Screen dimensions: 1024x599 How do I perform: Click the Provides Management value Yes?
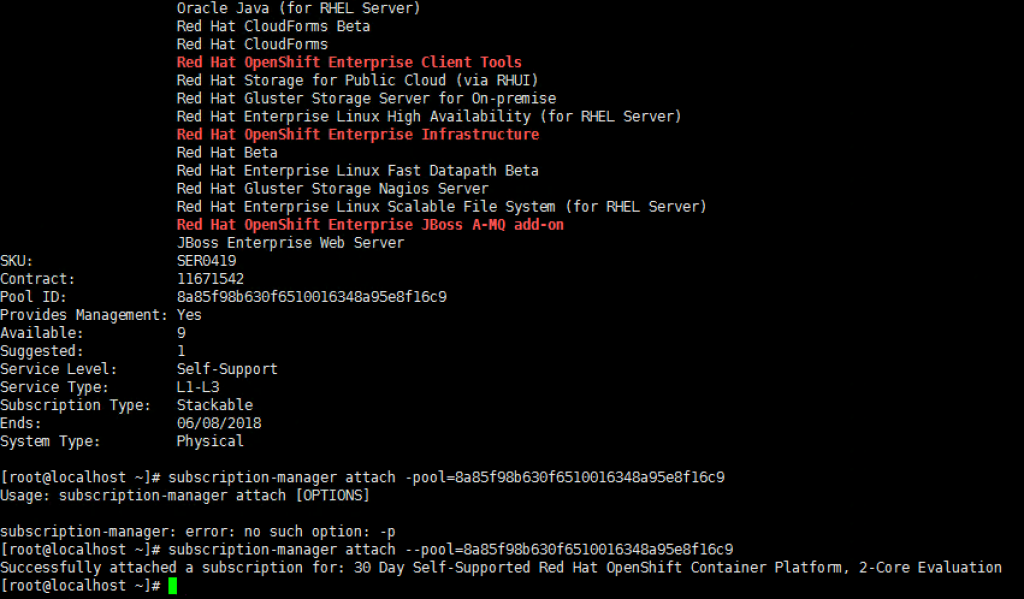click(189, 315)
